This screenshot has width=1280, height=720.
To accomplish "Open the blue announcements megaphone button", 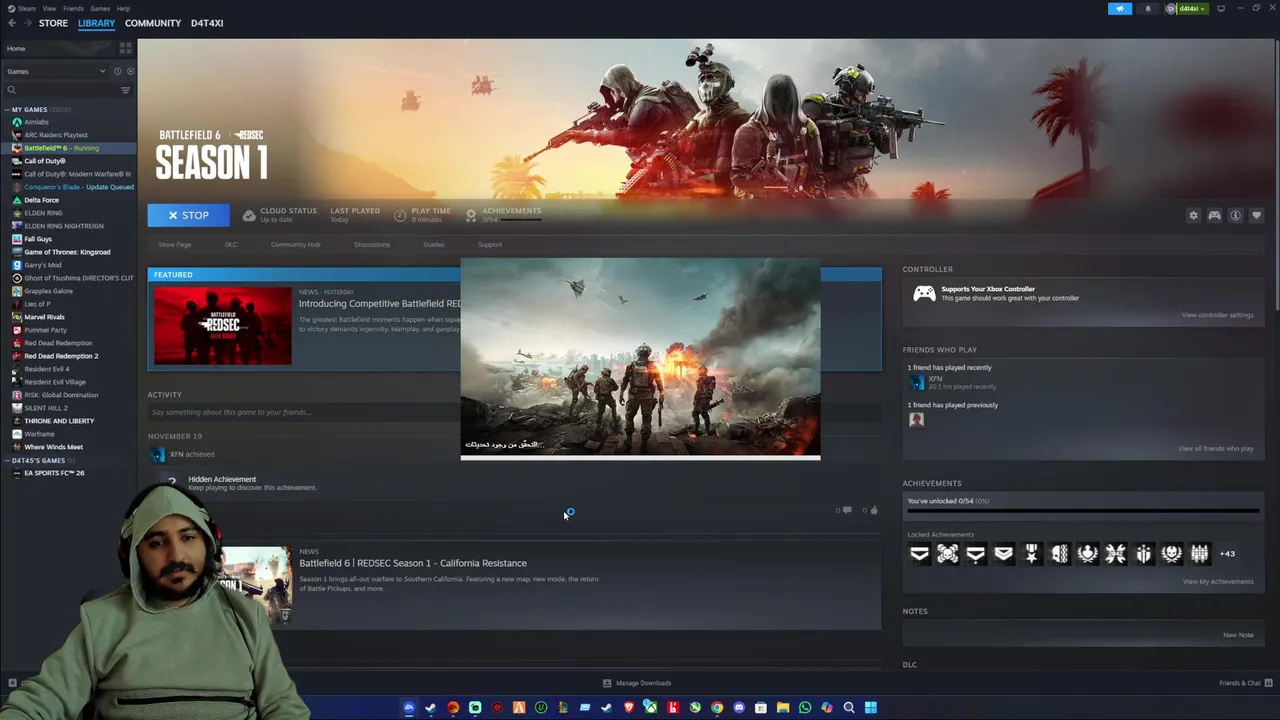I will pyautogui.click(x=1120, y=9).
